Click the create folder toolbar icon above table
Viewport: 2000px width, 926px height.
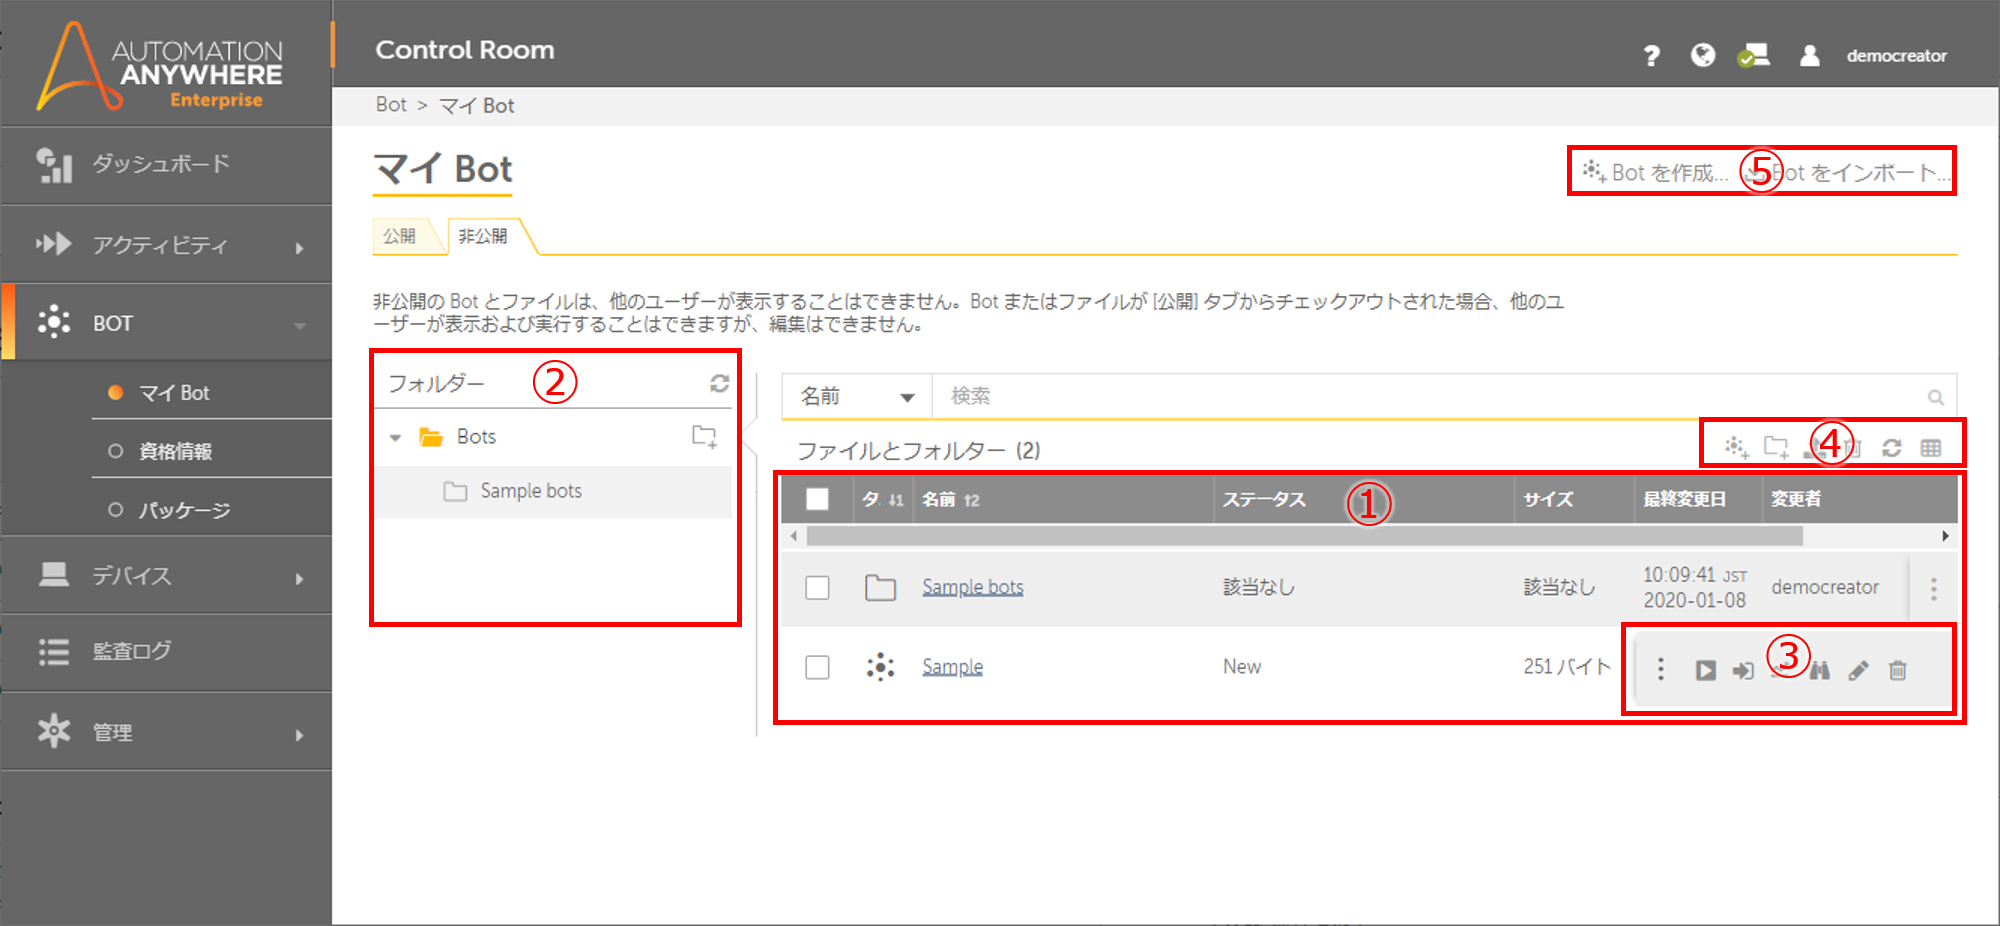click(1776, 447)
